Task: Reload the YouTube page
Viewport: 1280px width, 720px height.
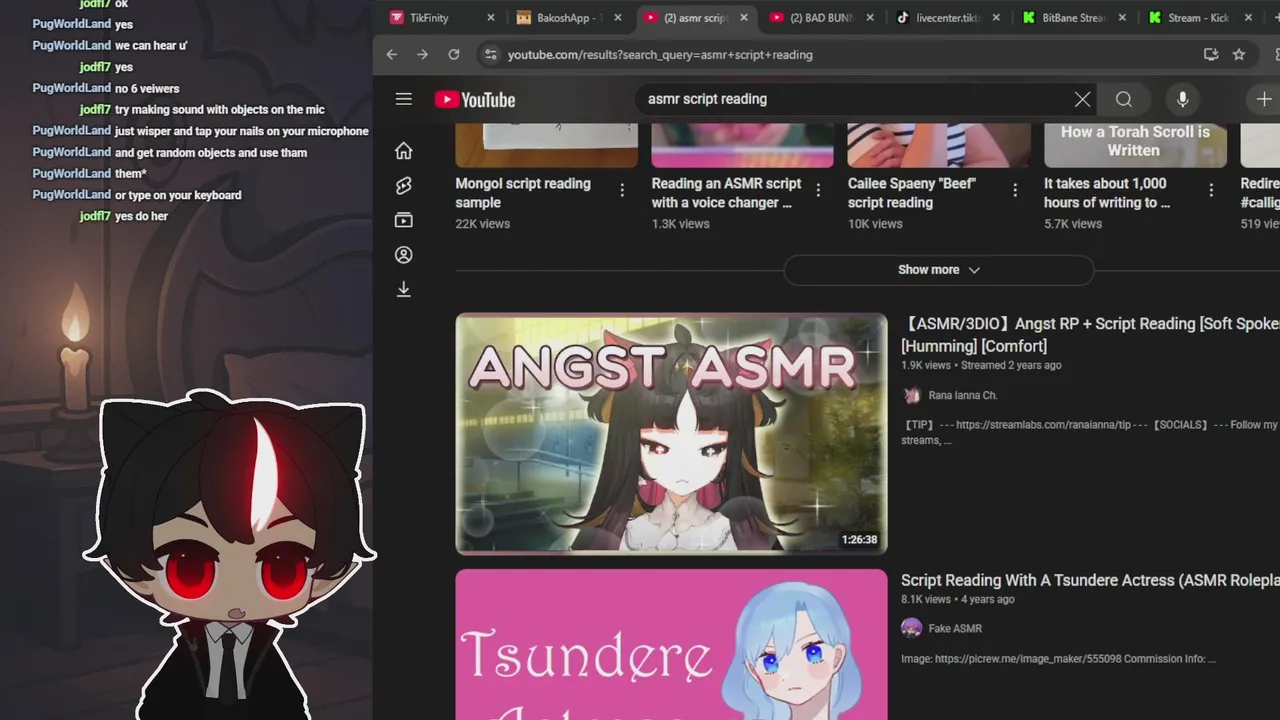Action: click(x=454, y=54)
